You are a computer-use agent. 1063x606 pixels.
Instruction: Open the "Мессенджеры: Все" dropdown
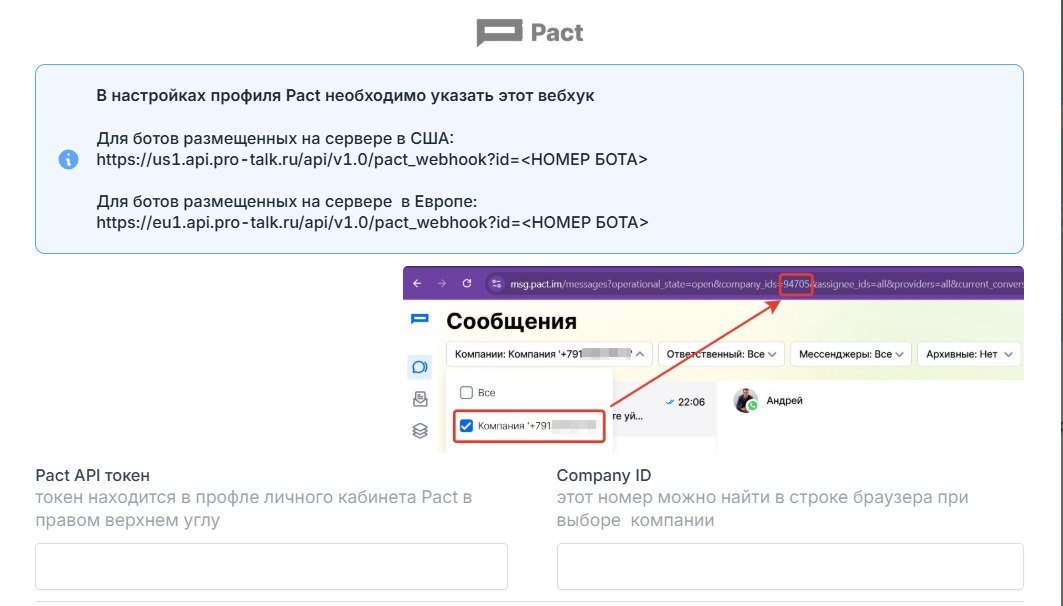coord(851,354)
